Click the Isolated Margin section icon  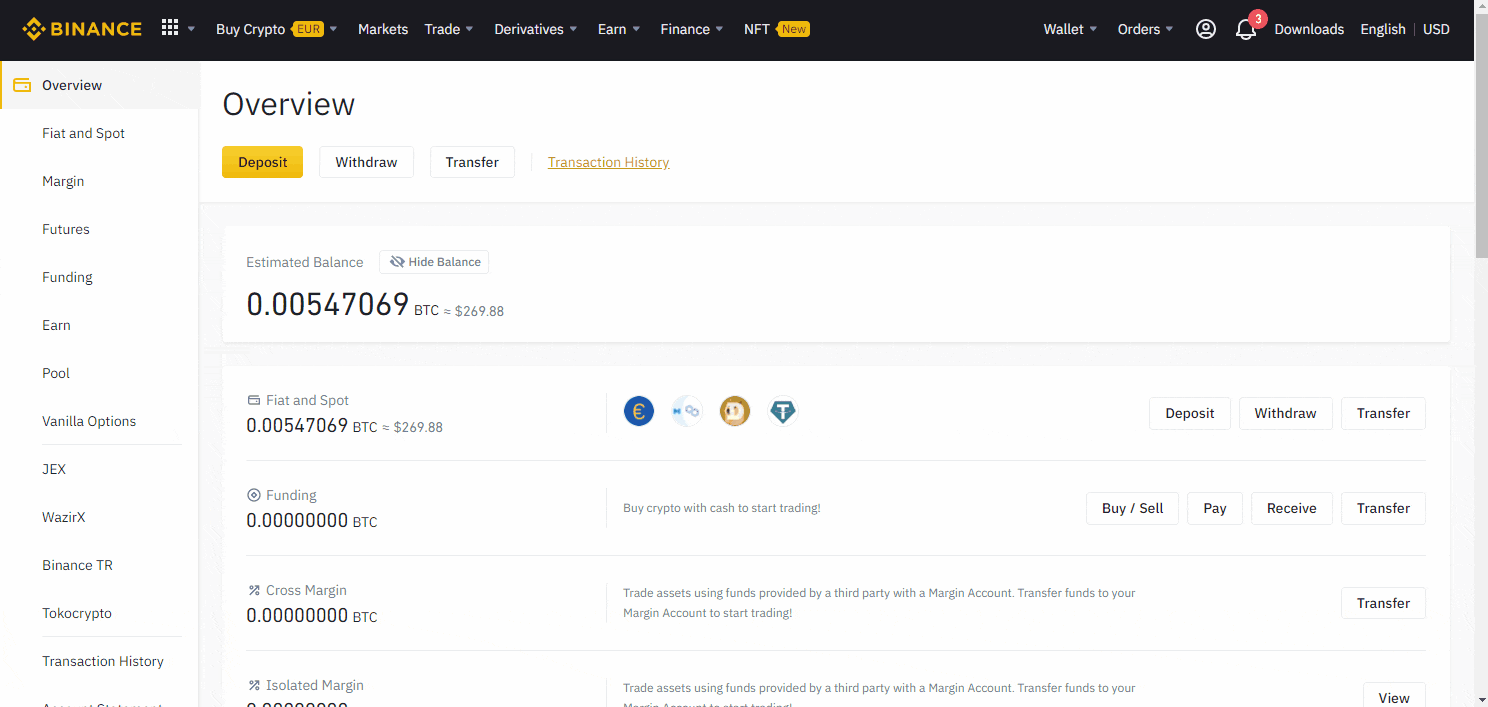click(x=253, y=685)
